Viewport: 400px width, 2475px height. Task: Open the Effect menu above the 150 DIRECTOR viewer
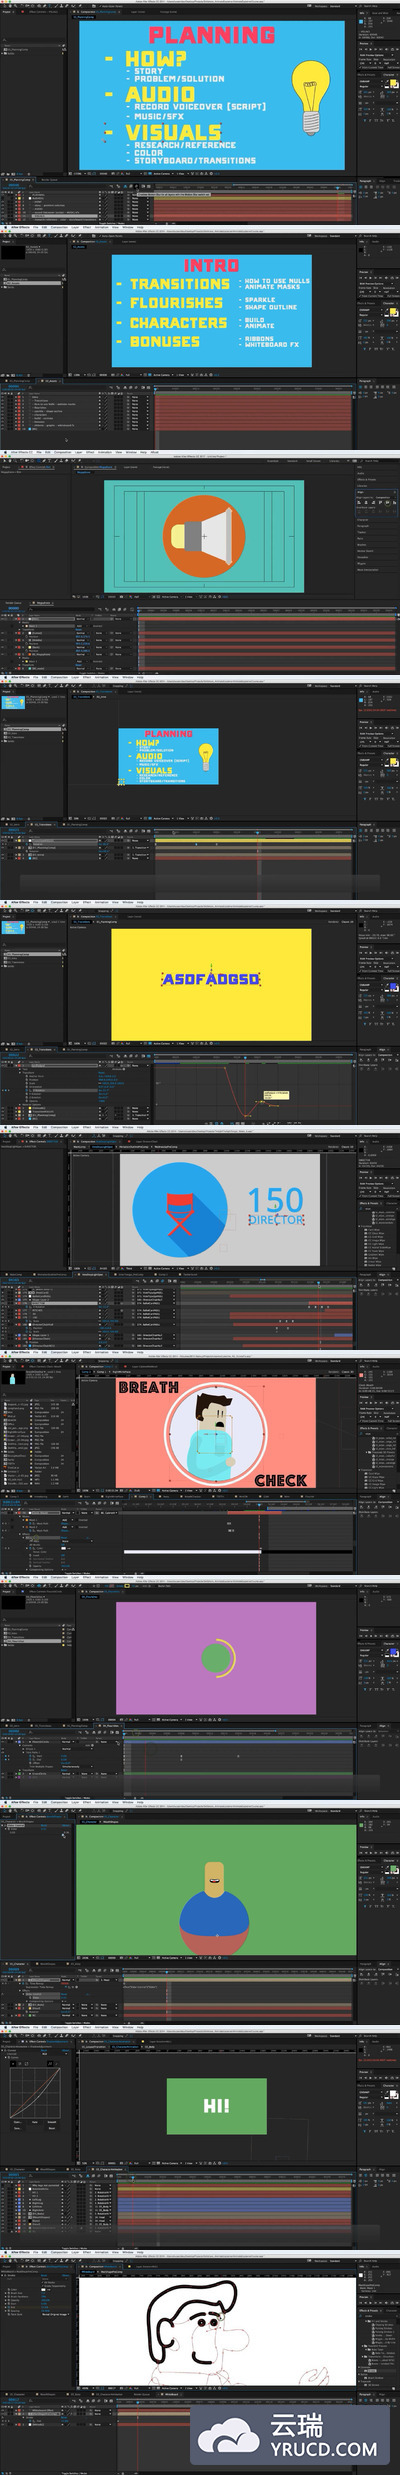pyautogui.click(x=87, y=1127)
